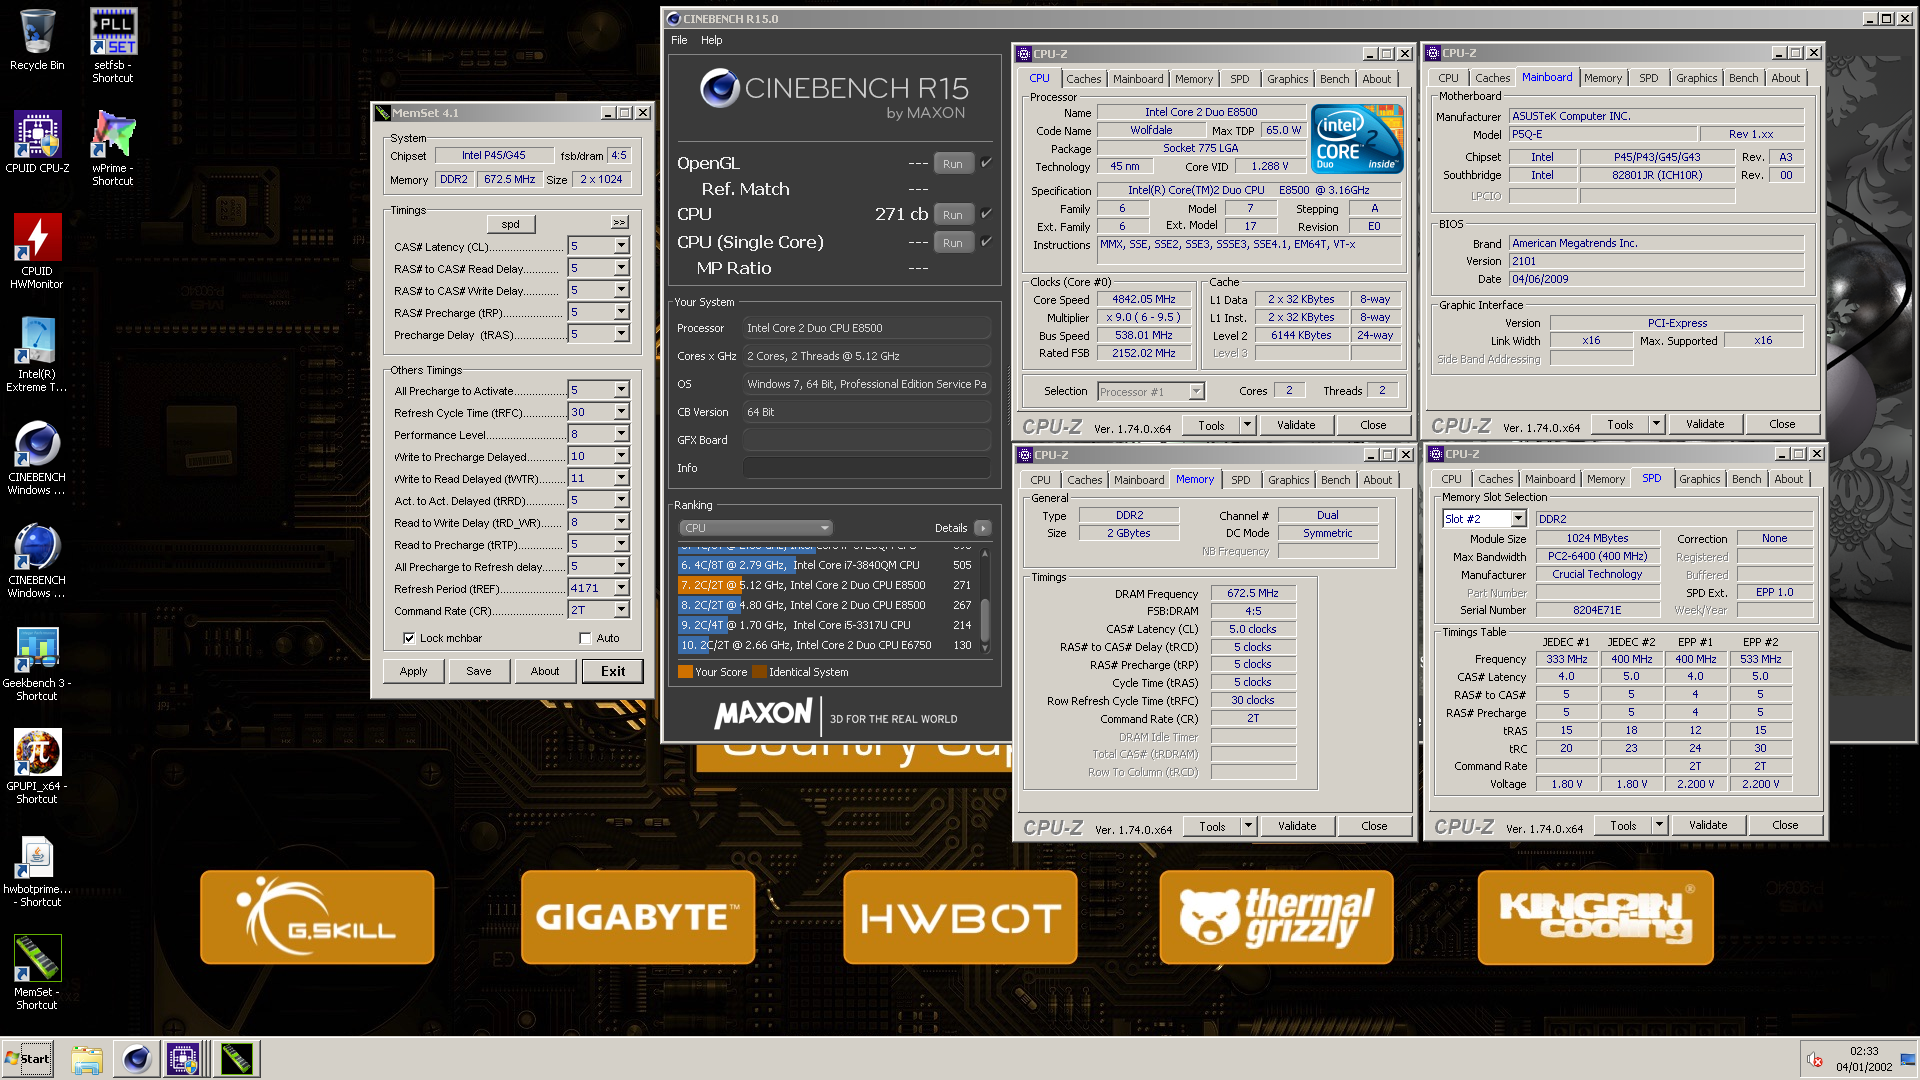The height and width of the screenshot is (1080, 1920).
Task: Open the first CINEBENCH Windows desktop icon
Action: (x=37, y=458)
